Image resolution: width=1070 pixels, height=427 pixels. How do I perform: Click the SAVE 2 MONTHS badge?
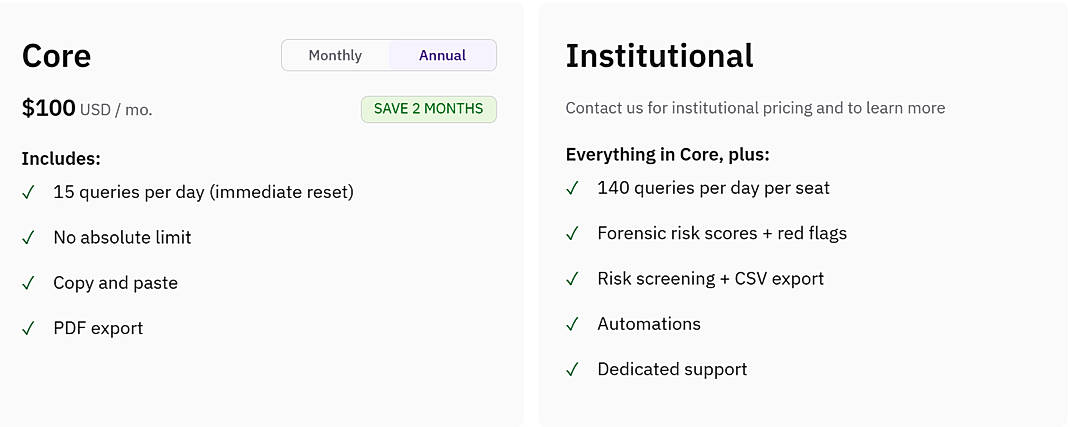click(x=429, y=109)
